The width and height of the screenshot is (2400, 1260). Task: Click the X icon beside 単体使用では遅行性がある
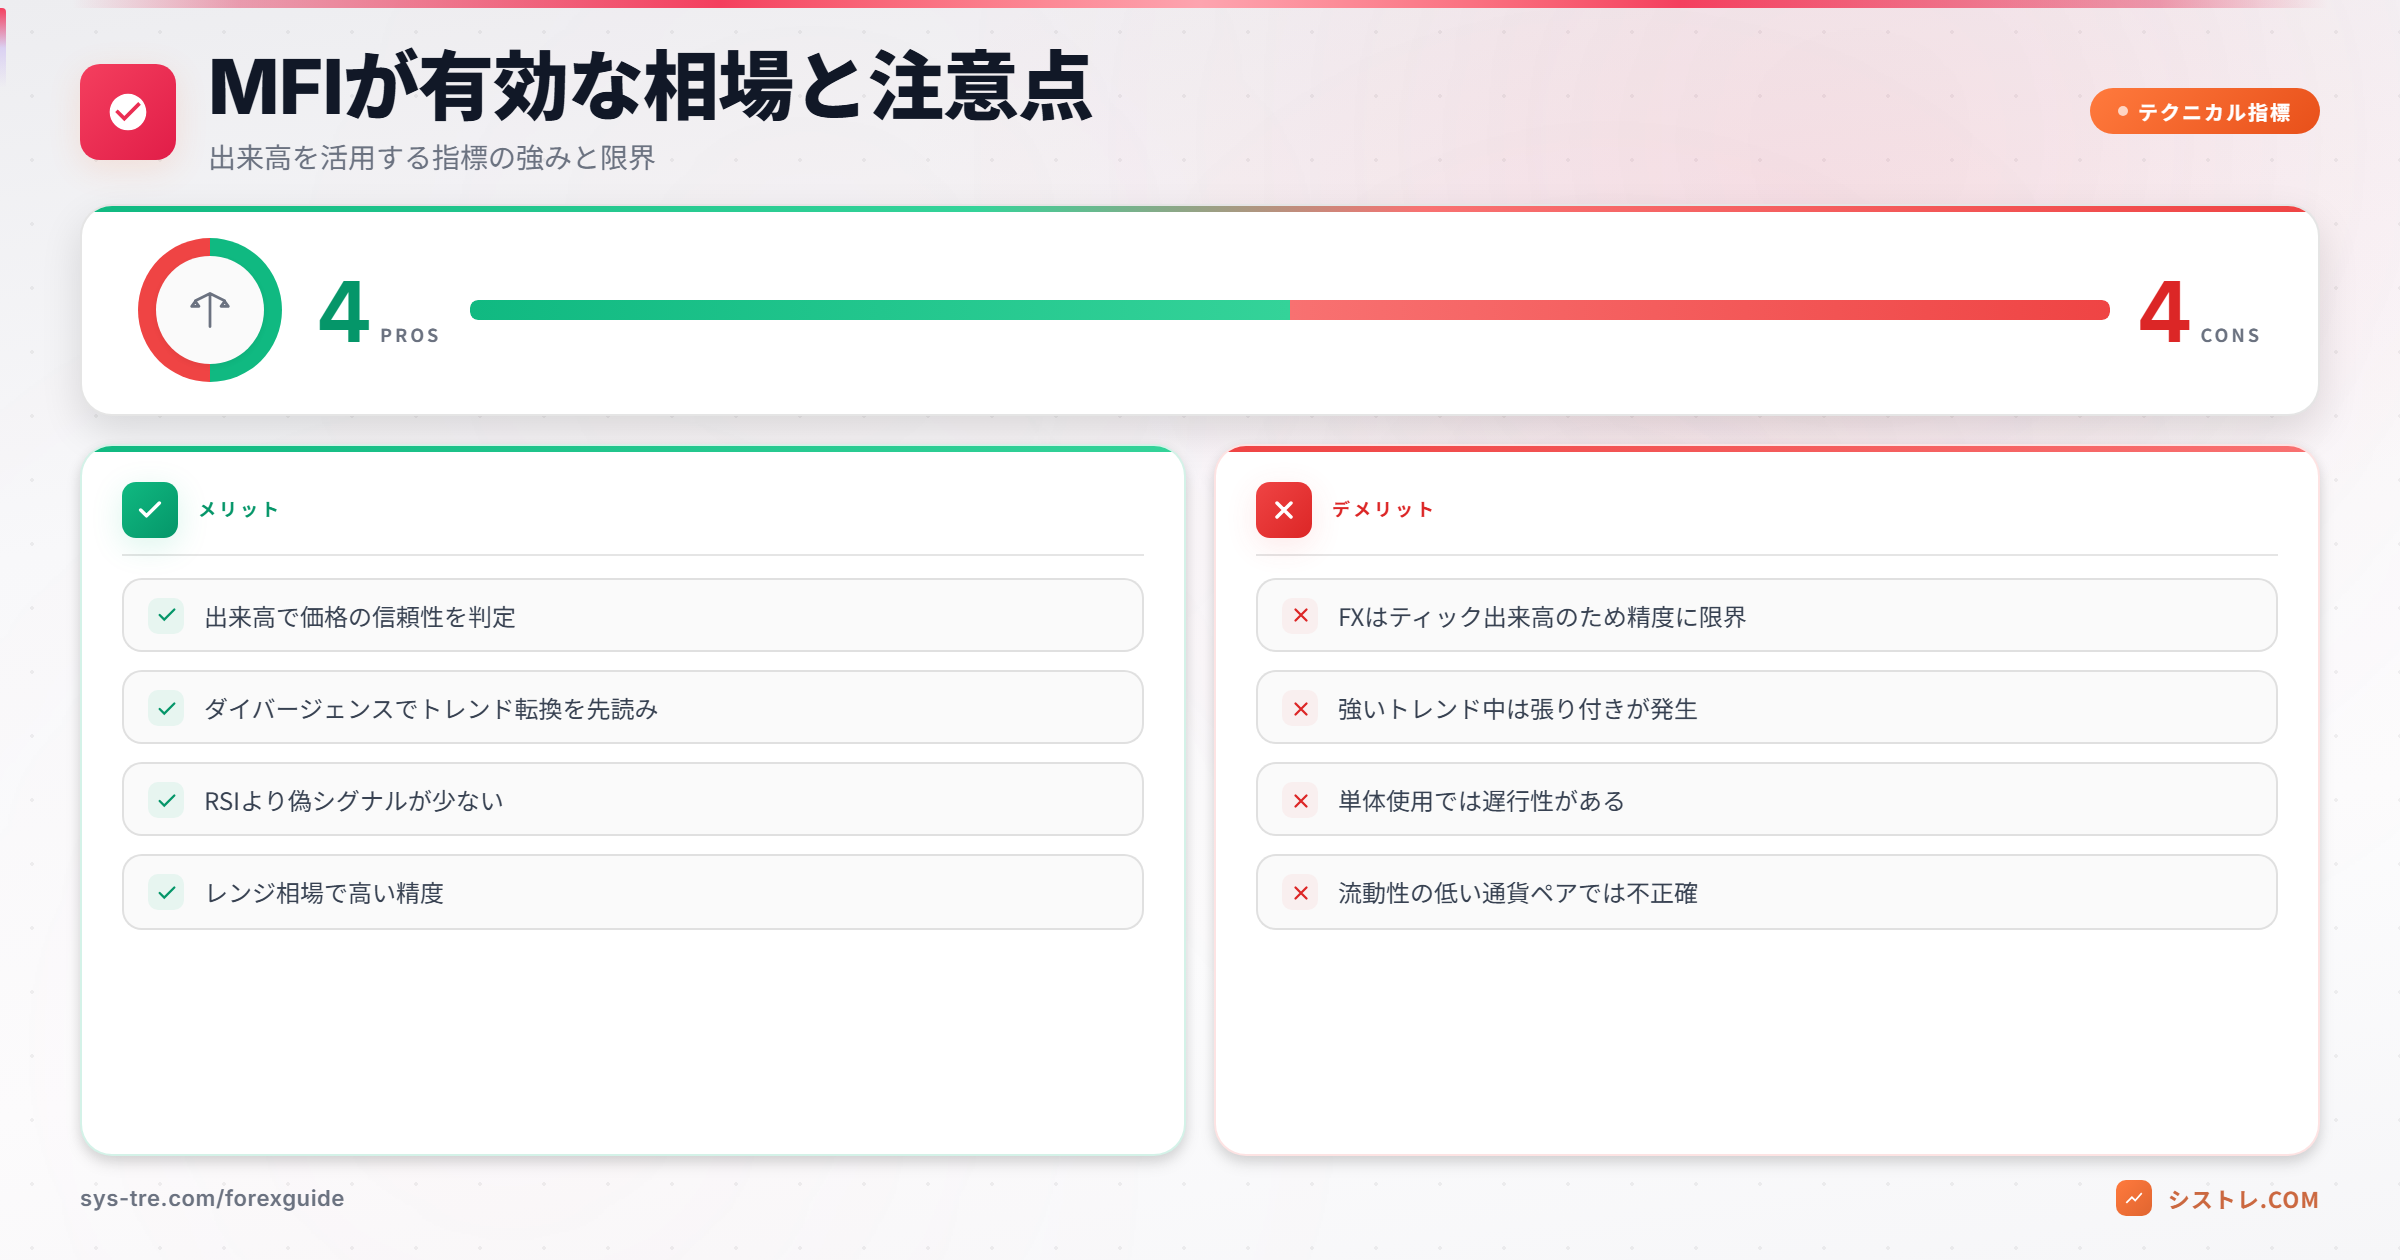pos(1301,801)
